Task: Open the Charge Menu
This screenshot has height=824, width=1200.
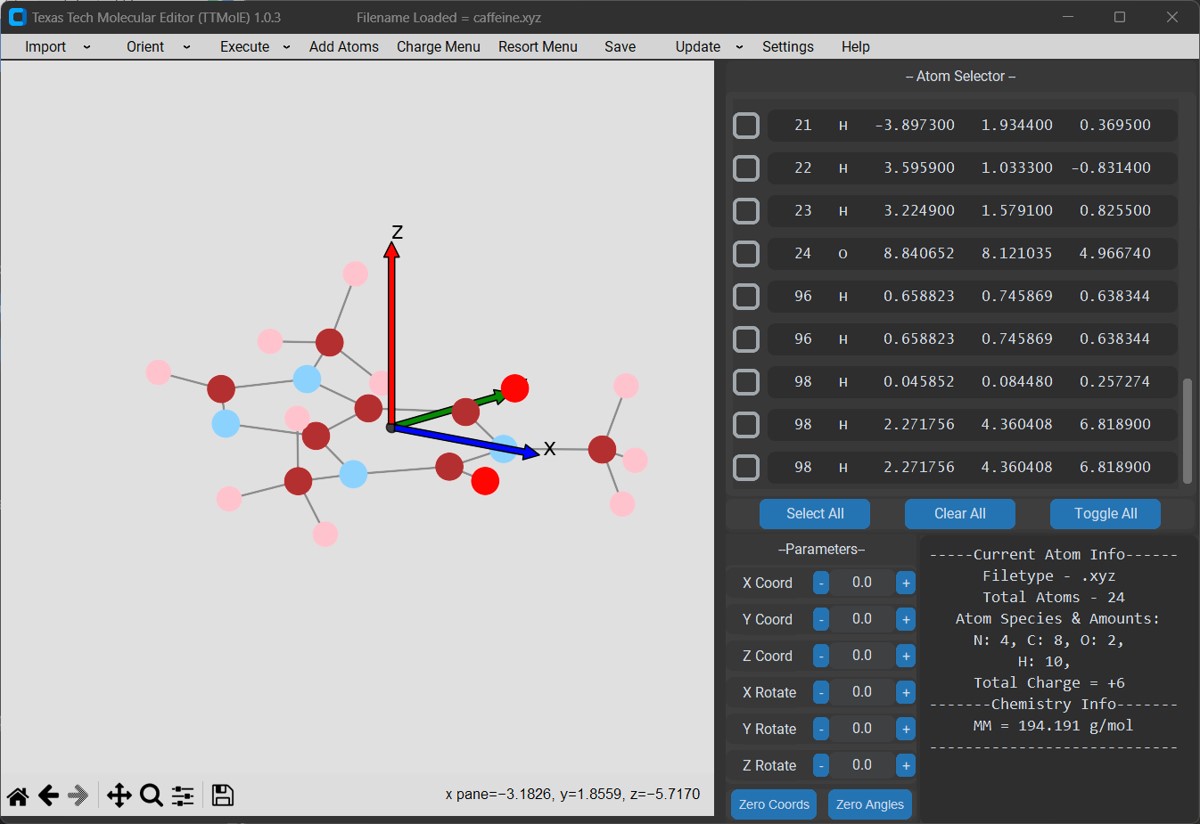Action: coord(438,47)
